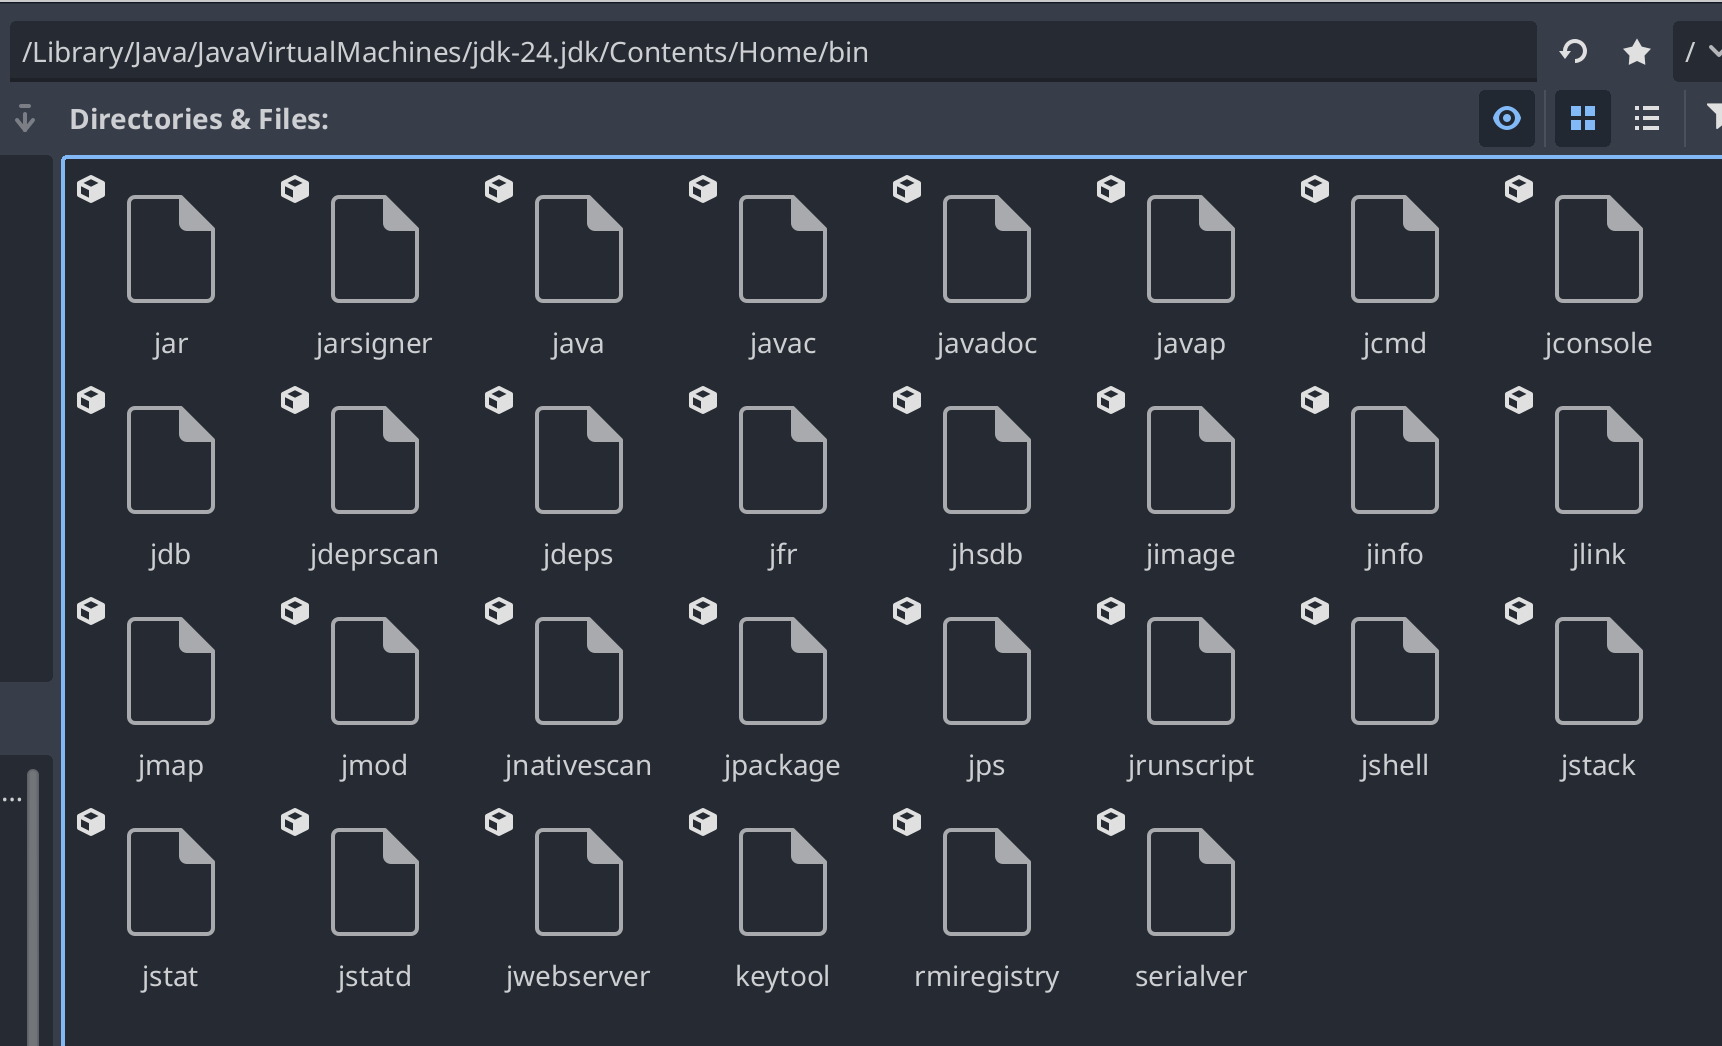This screenshot has width=1722, height=1046.
Task: Select the jps file icon
Action: pos(987,671)
